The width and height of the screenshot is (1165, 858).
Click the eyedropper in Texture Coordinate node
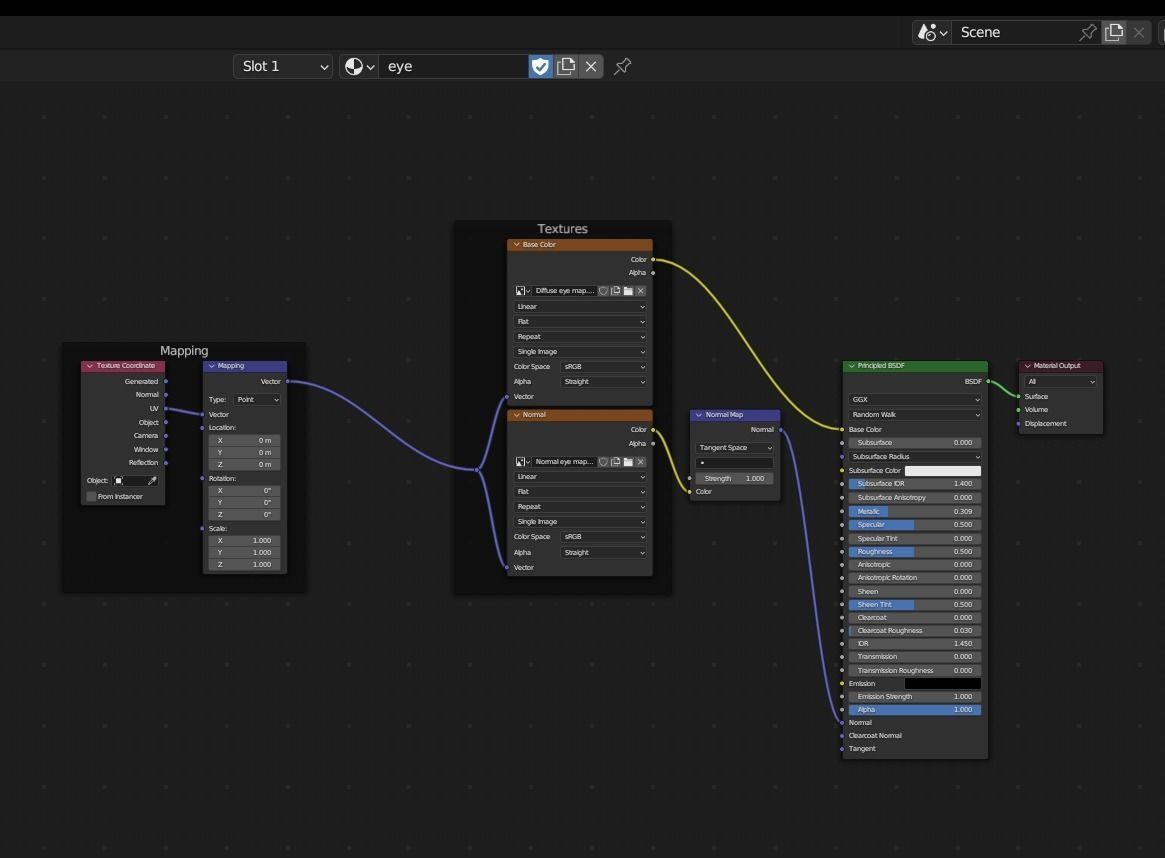153,481
